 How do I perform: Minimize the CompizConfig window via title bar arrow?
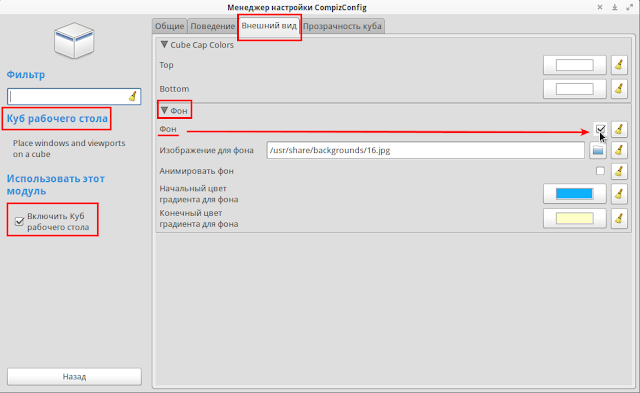614,7
